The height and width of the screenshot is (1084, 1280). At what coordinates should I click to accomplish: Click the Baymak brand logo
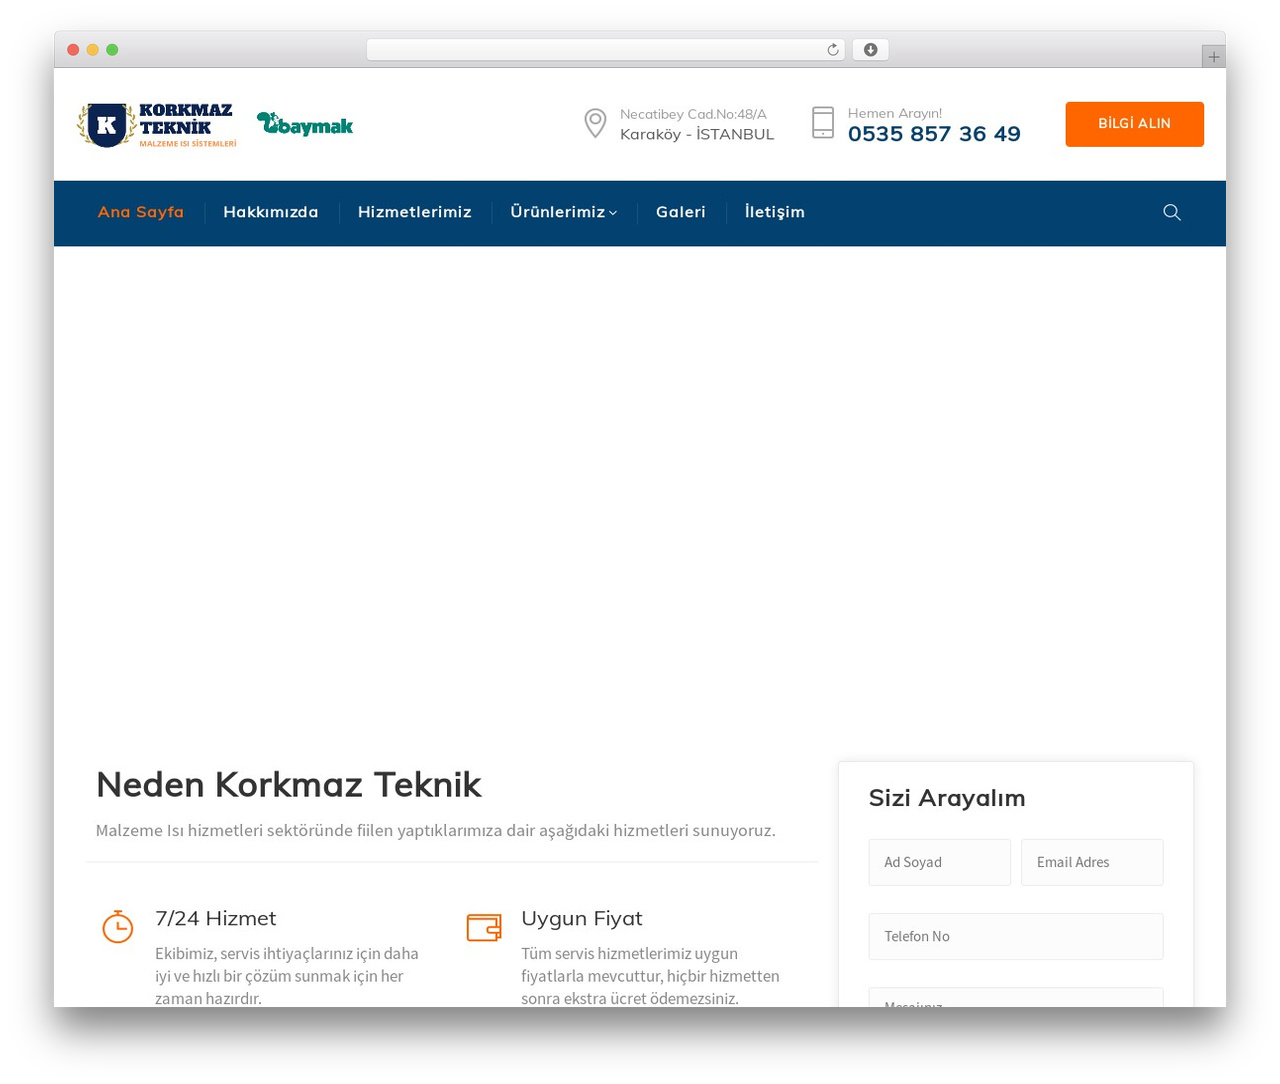click(x=305, y=124)
